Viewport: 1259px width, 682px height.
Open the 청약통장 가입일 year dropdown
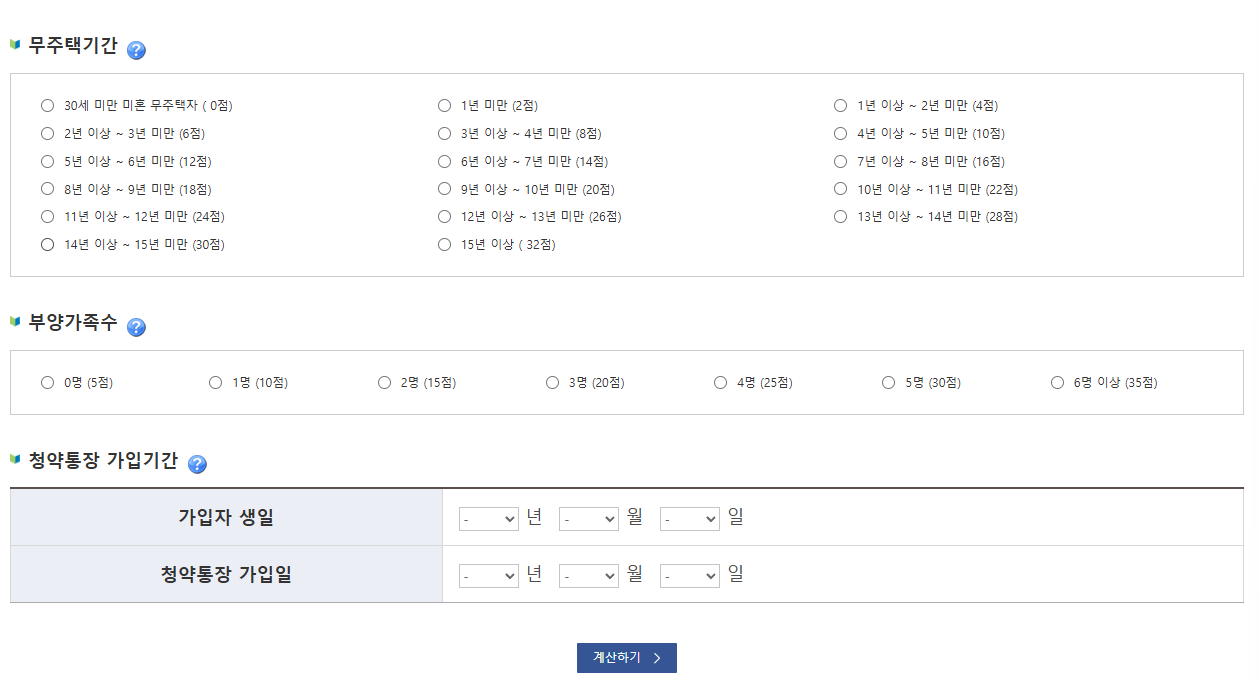[x=488, y=575]
